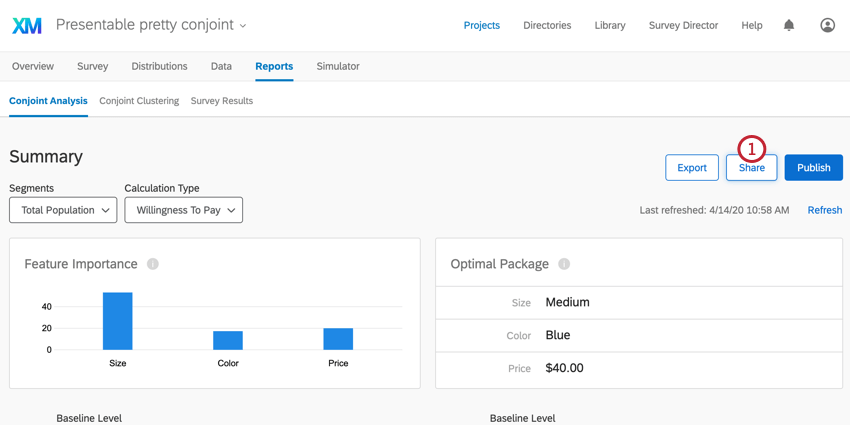This screenshot has width=850, height=425.
Task: Open the notifications bell
Action: point(789,25)
